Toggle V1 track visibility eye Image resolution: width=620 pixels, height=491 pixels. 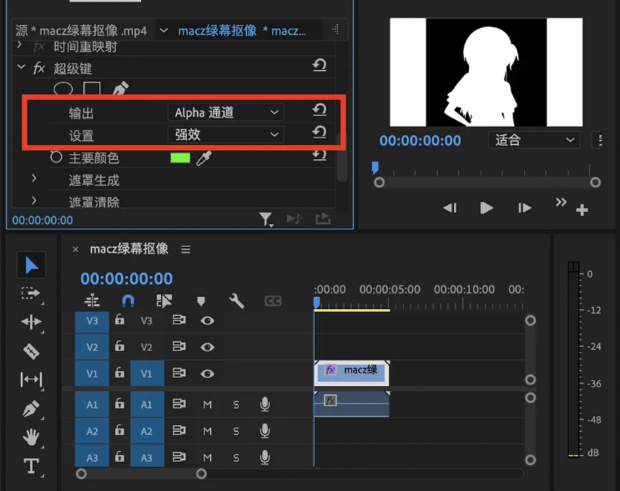point(207,374)
